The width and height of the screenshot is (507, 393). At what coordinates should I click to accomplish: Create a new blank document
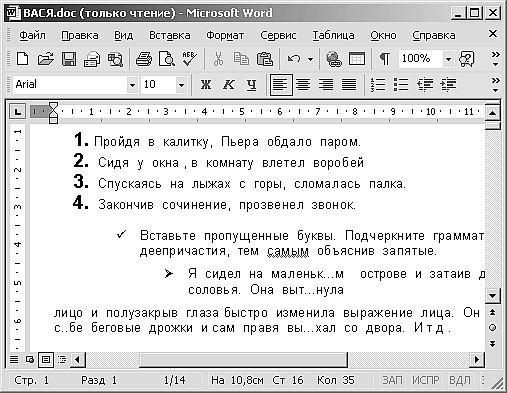point(22,59)
